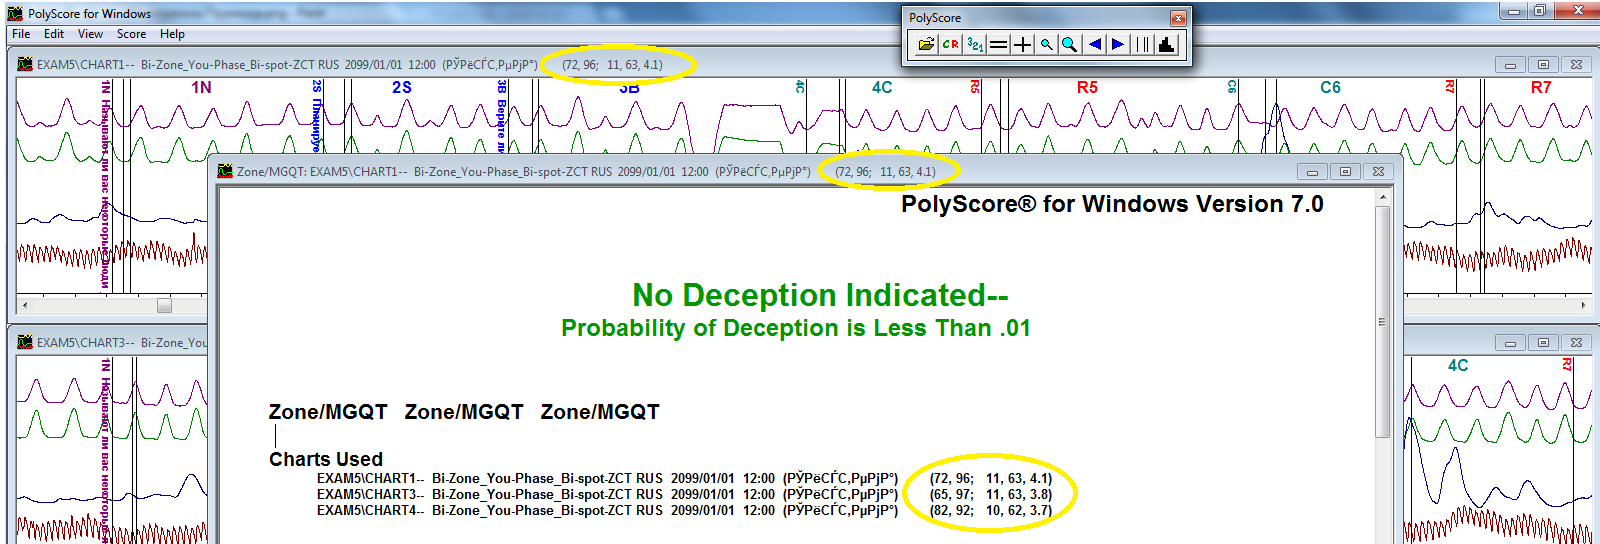
Task: Click the 'Charts Used' heading
Action: pos(326,459)
